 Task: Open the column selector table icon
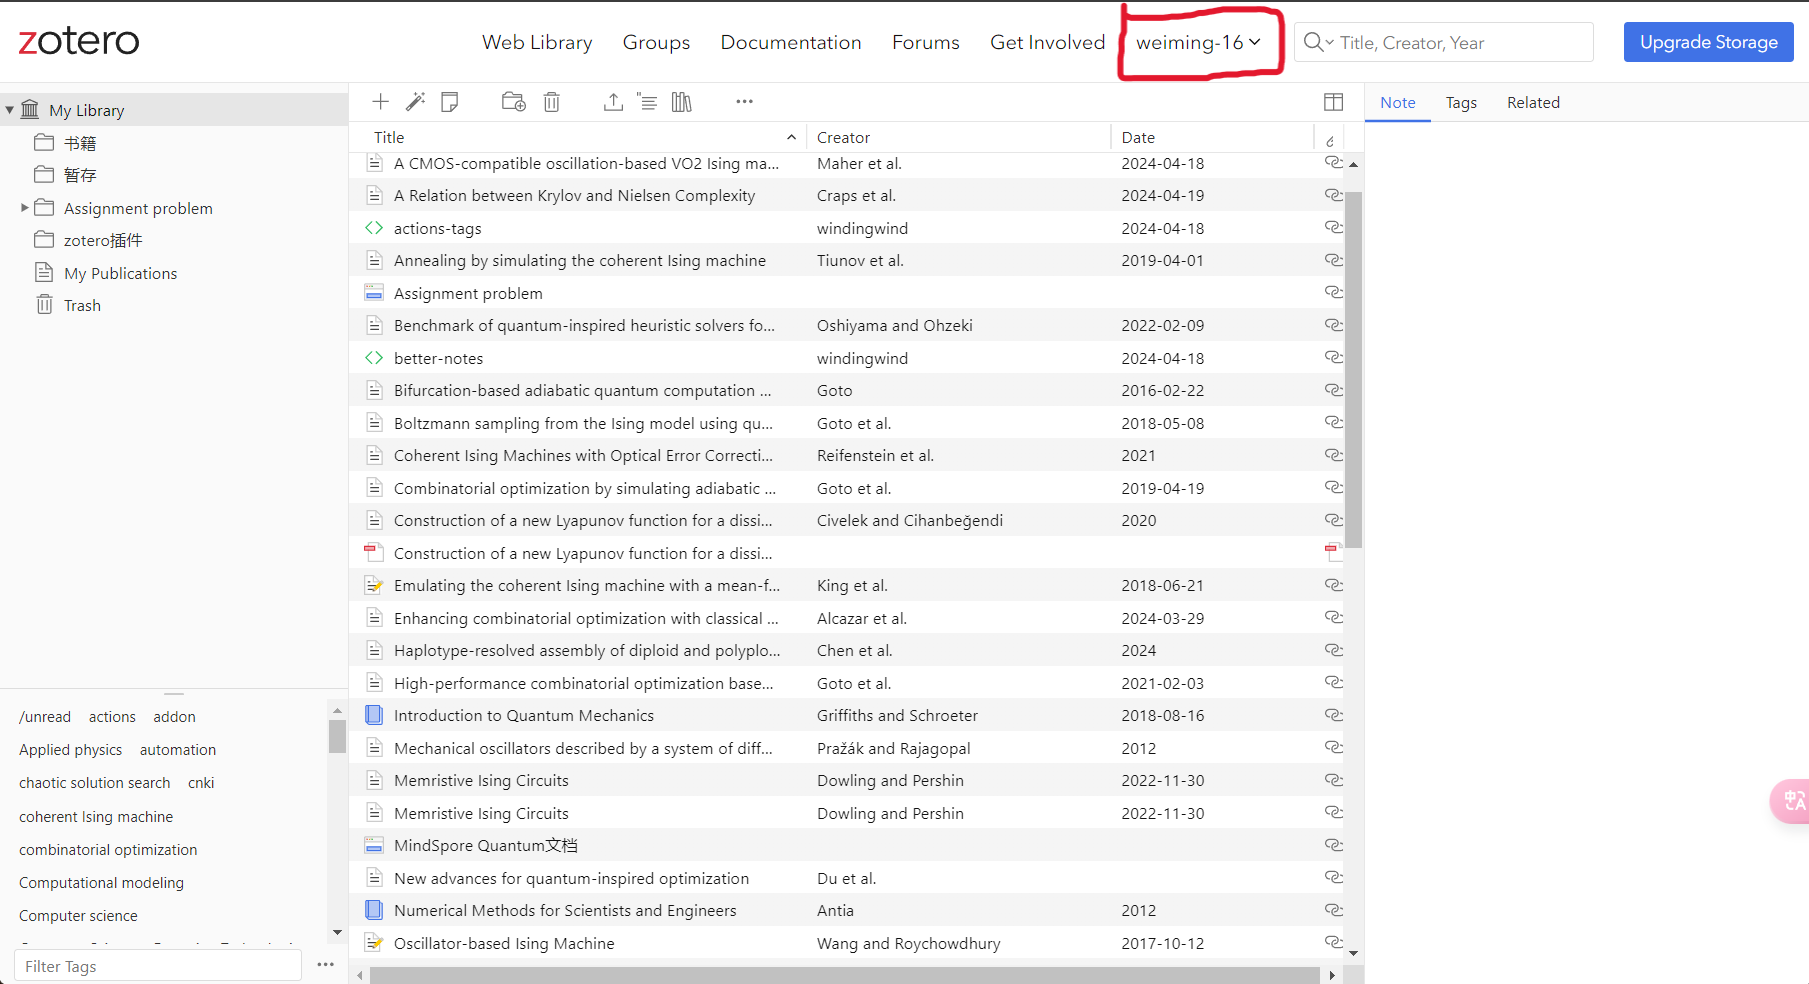1333,102
